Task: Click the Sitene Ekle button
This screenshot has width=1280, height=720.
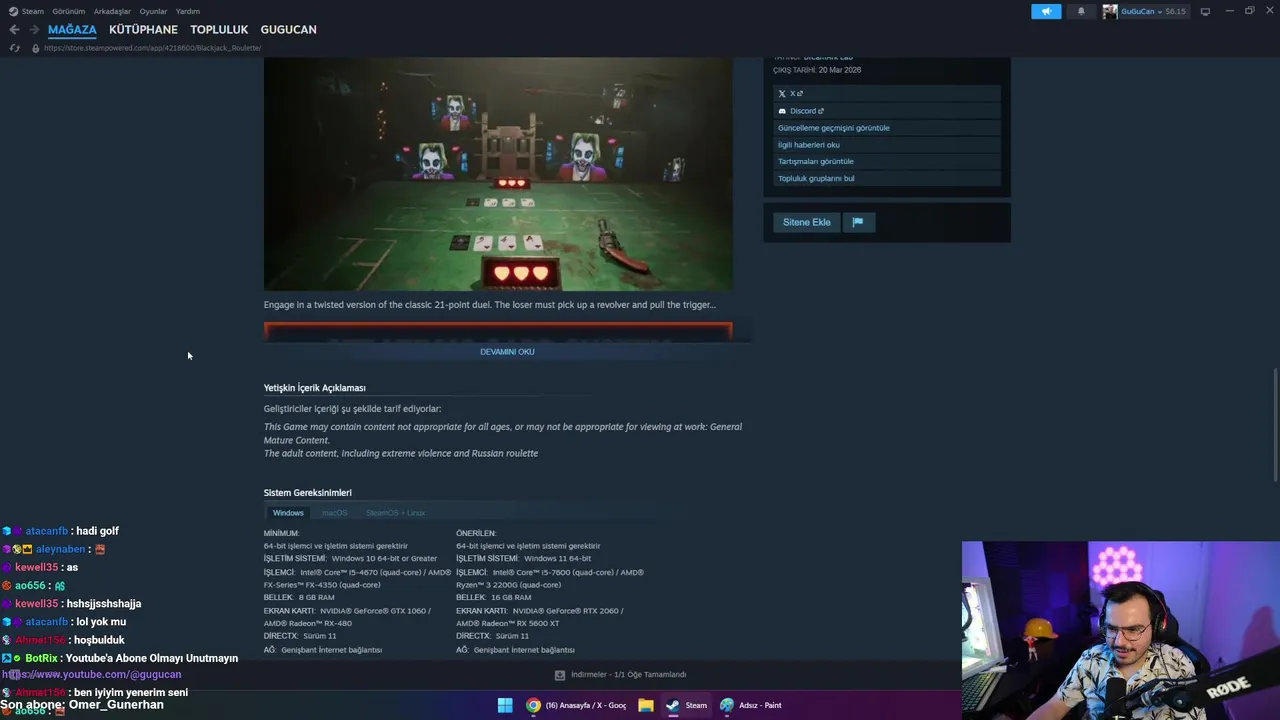Action: coord(807,222)
